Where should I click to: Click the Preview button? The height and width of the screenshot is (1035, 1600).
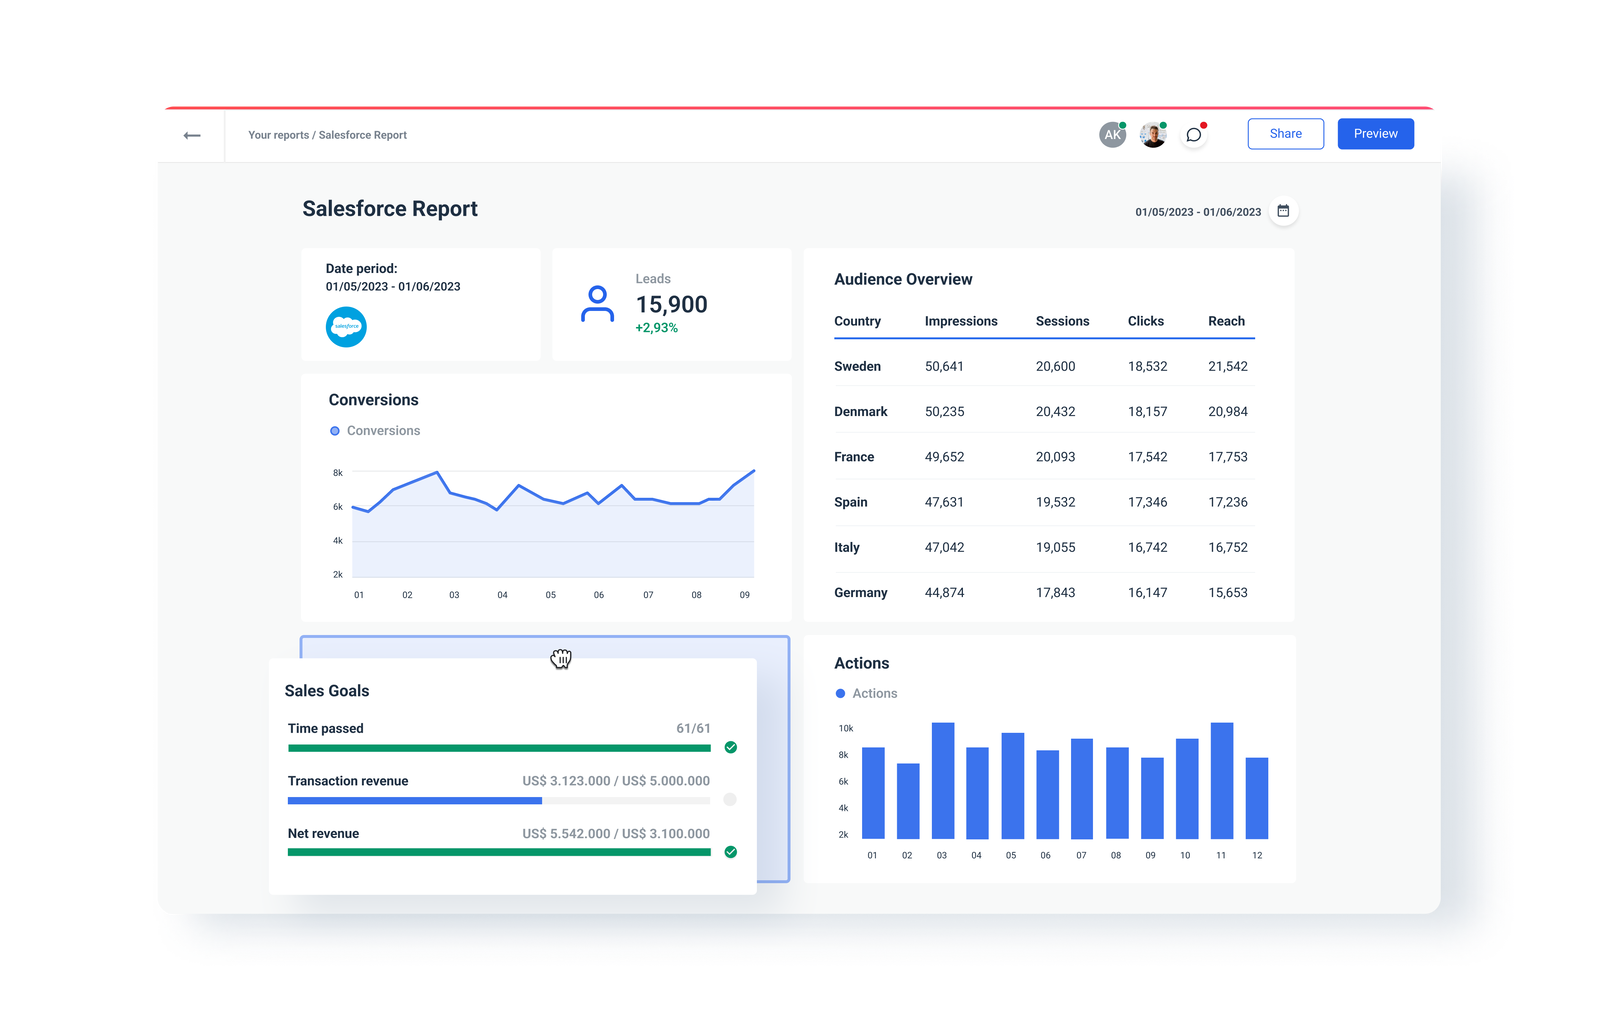click(x=1375, y=133)
